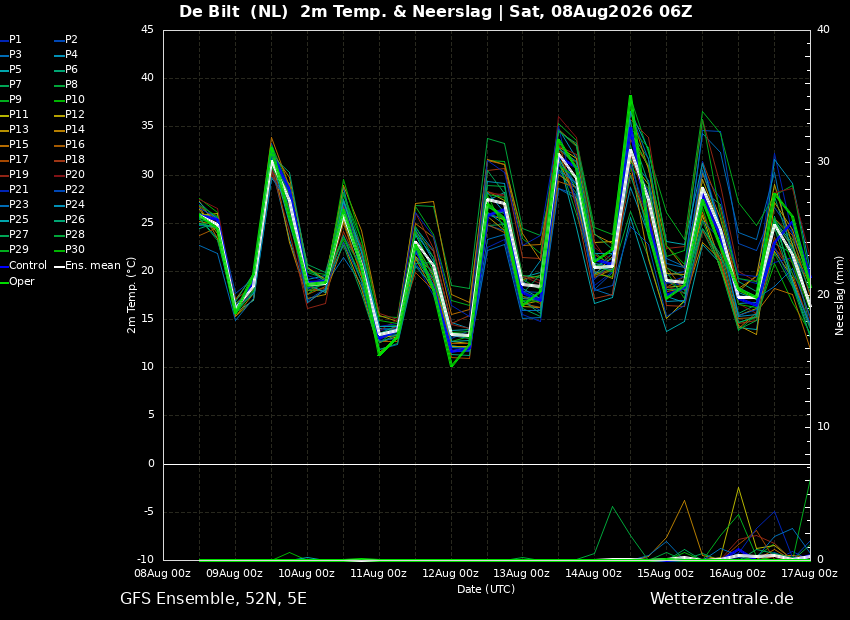The image size is (850, 620).
Task: Click the 10Aug 00z date tick label
Action: 307,573
